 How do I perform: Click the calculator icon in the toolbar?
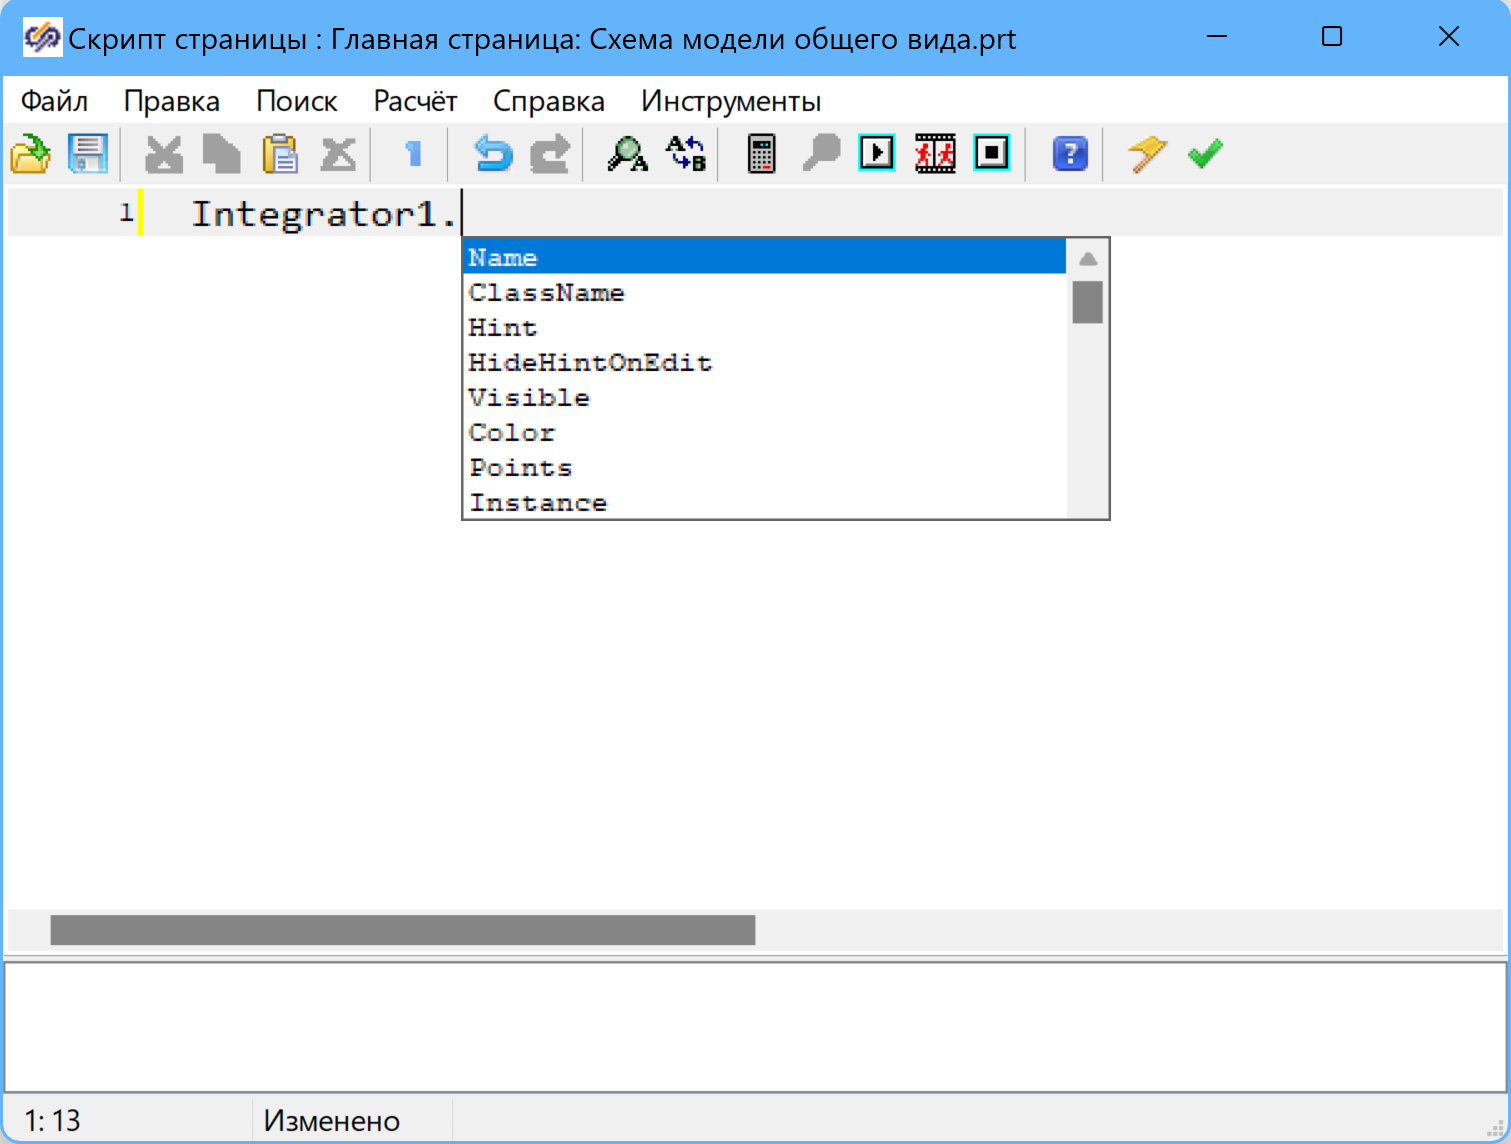coord(761,154)
